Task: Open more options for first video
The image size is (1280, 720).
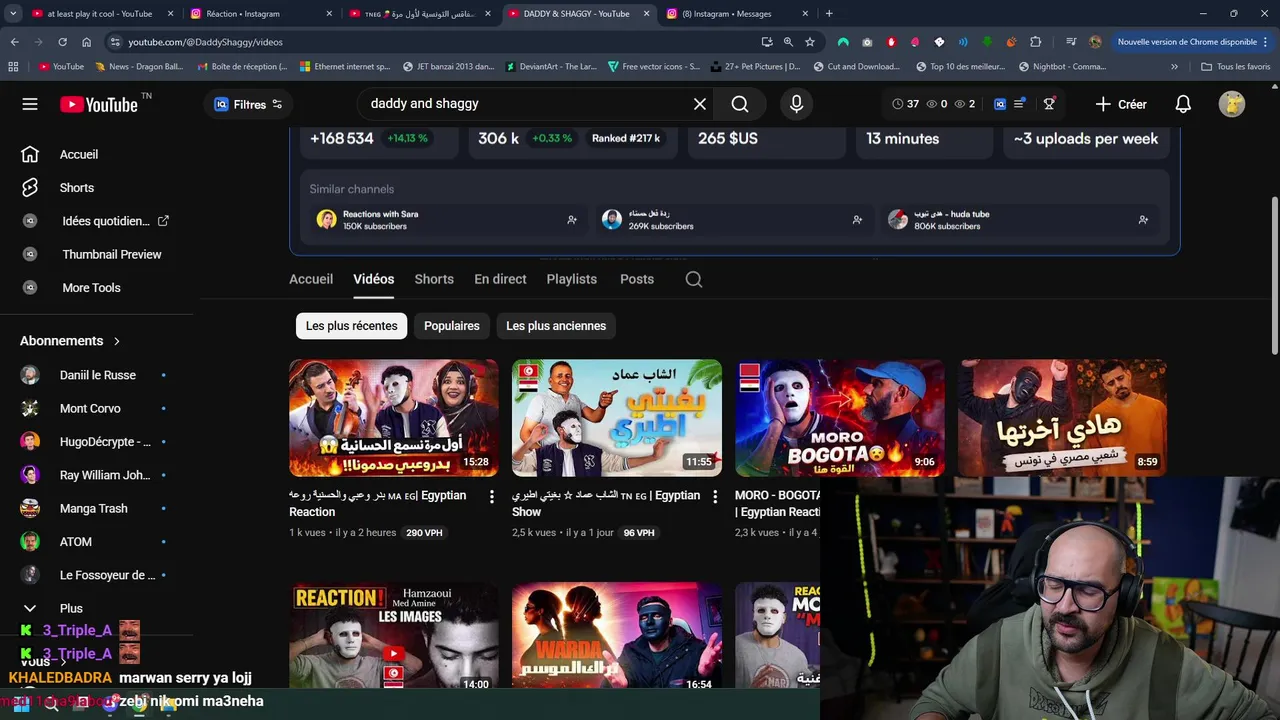Action: point(491,496)
